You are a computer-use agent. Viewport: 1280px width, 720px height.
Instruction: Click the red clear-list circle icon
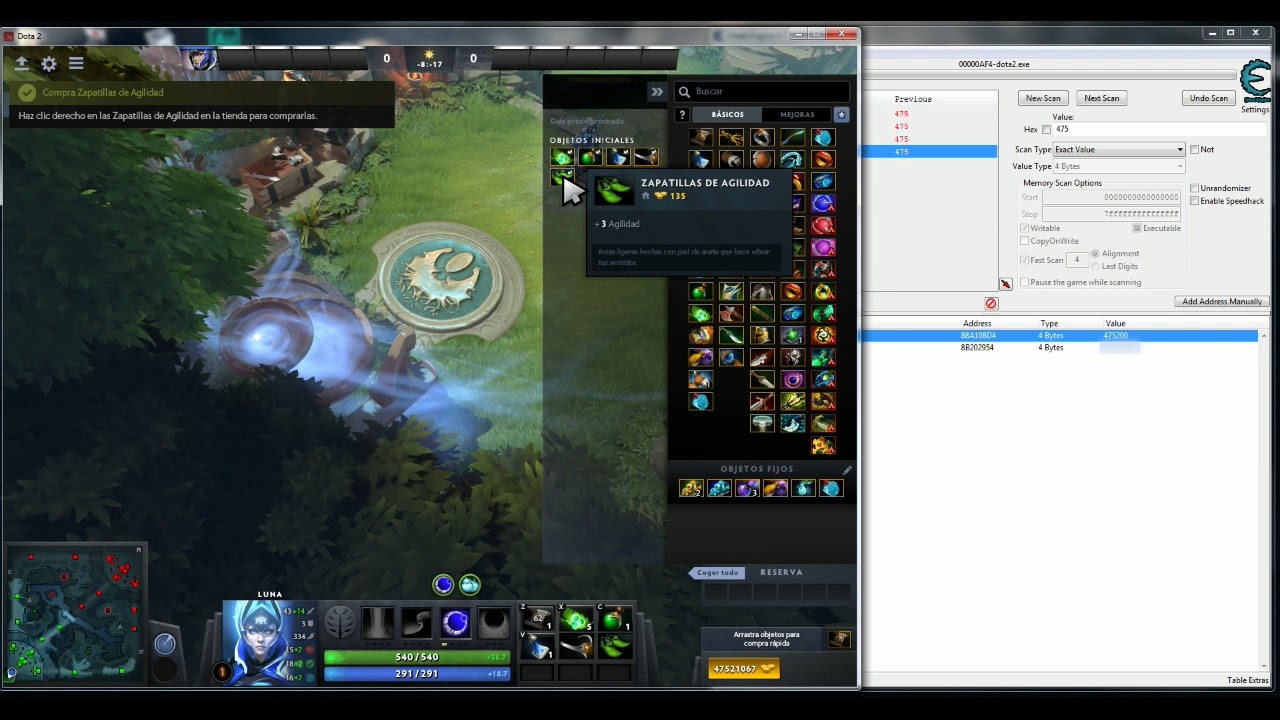pos(991,303)
